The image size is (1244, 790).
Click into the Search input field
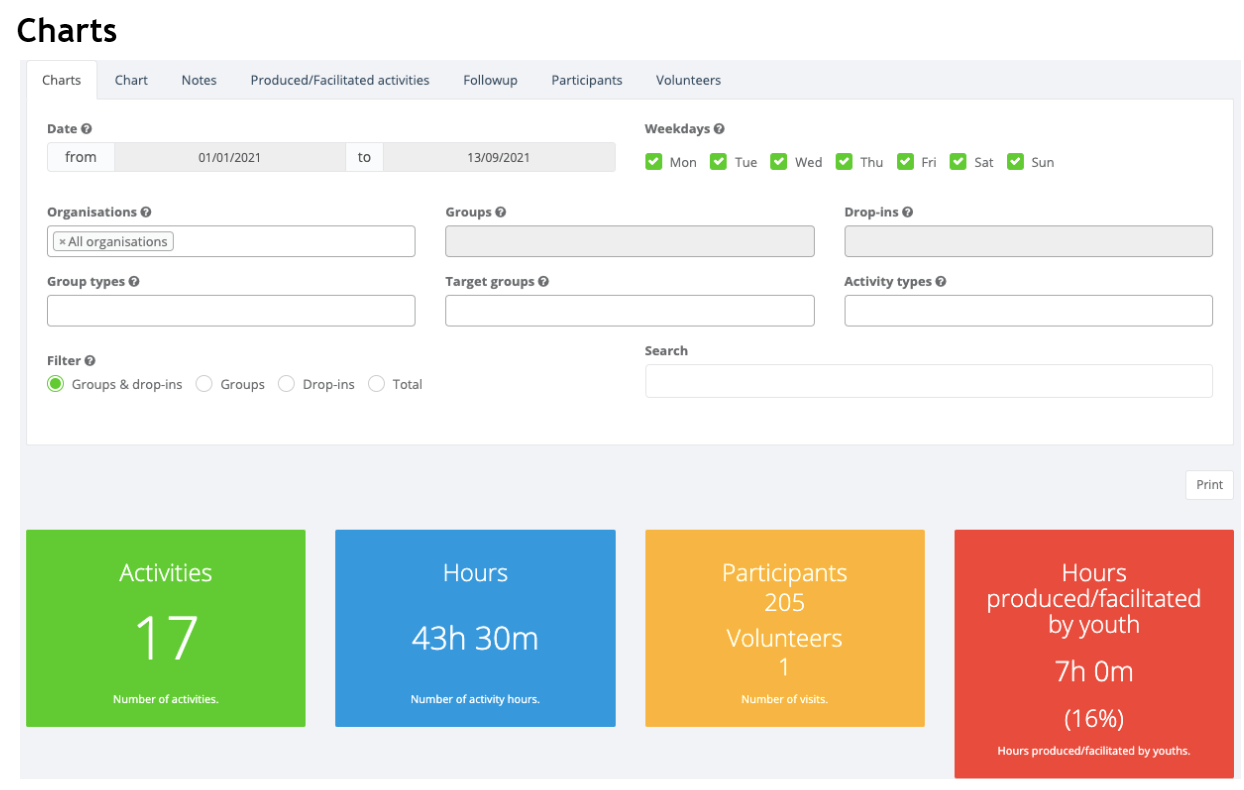pyautogui.click(x=929, y=381)
